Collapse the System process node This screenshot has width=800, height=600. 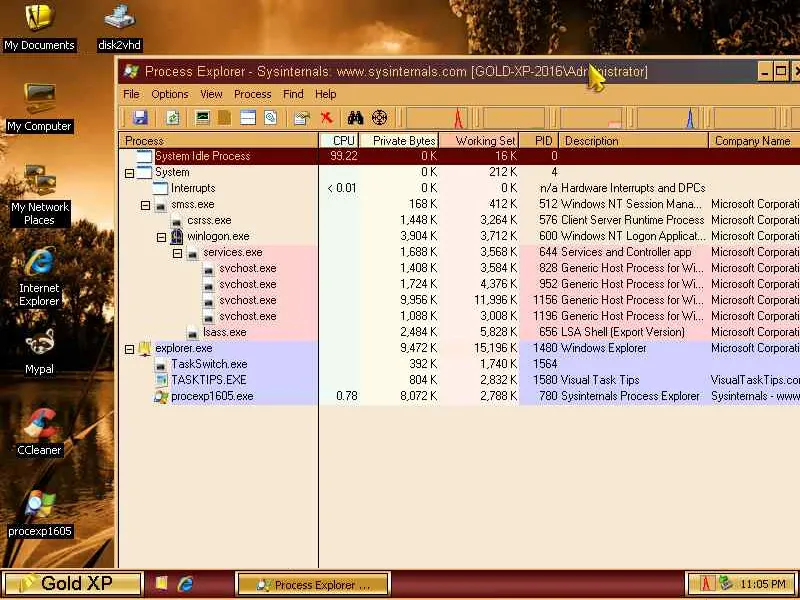[130, 173]
